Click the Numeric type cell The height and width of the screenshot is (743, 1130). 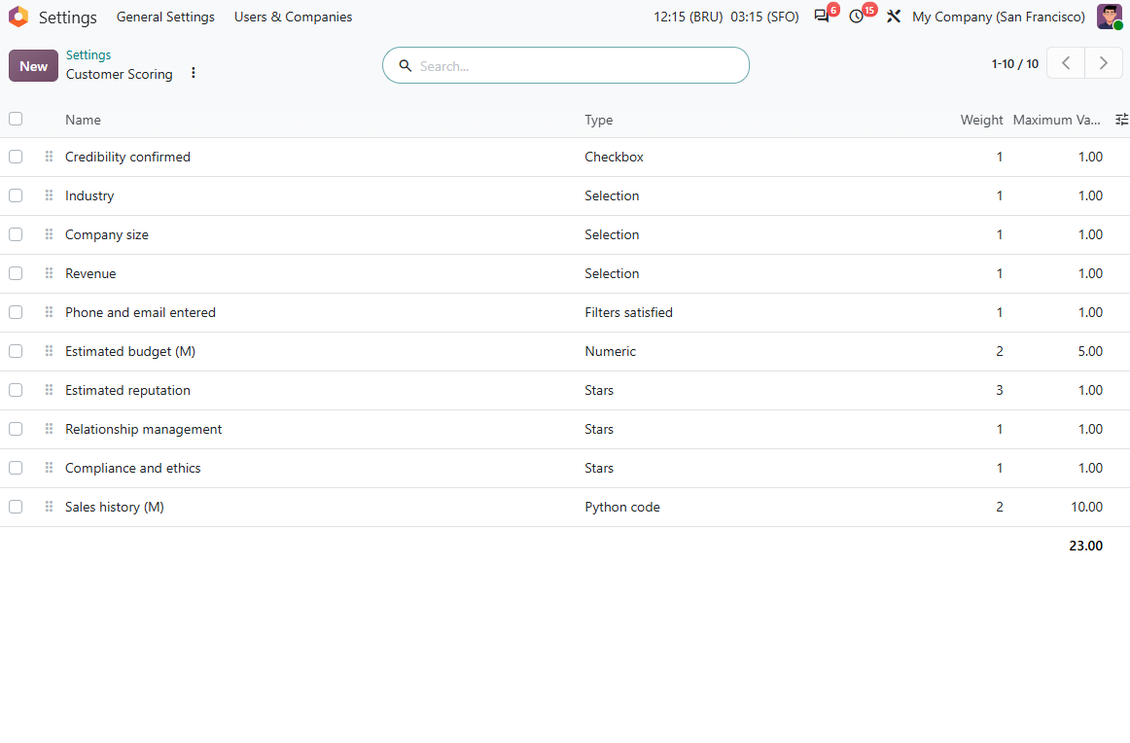coord(610,351)
